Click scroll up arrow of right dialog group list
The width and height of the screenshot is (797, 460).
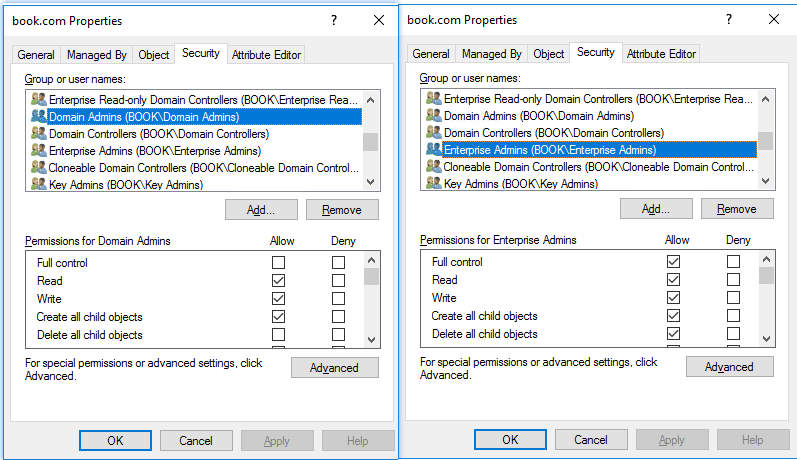(765, 98)
